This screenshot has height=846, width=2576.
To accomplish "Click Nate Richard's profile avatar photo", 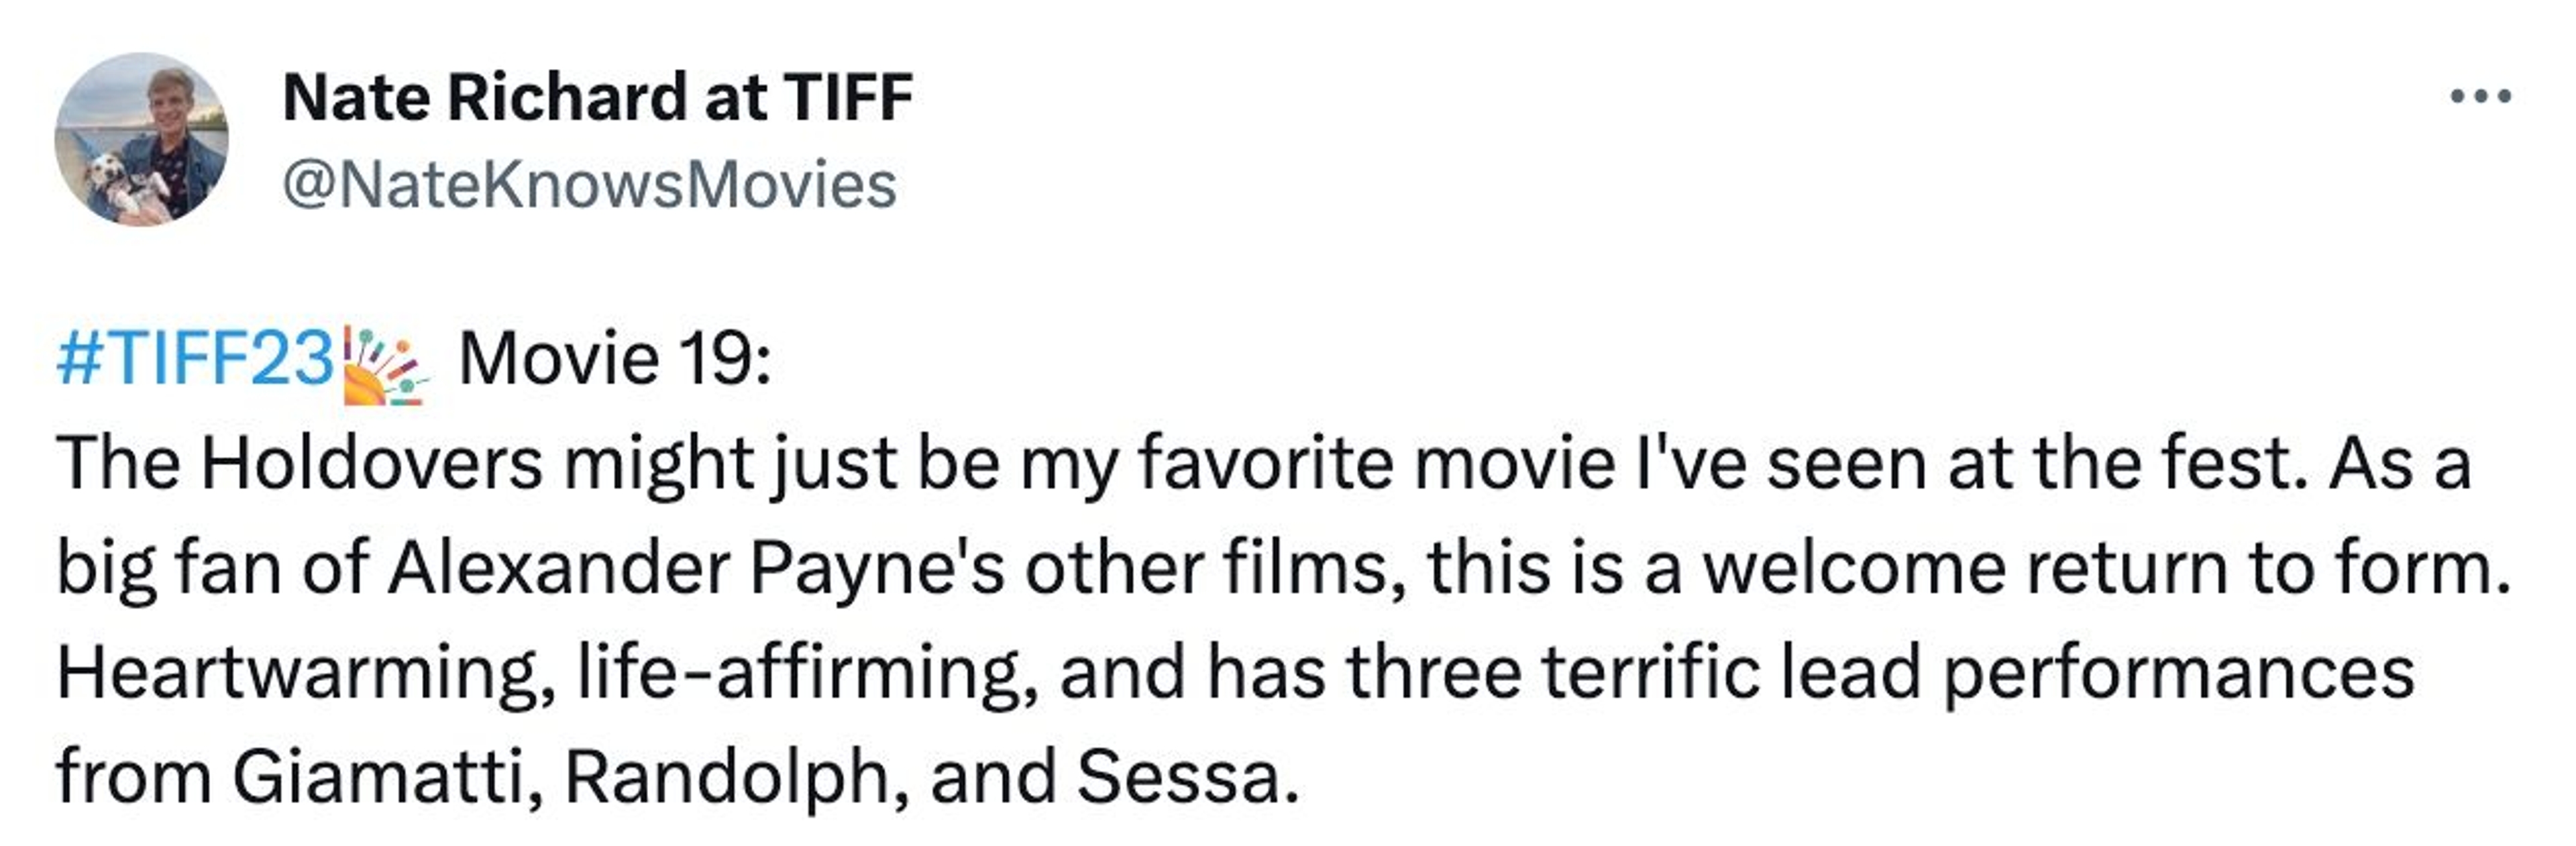I will (141, 139).
